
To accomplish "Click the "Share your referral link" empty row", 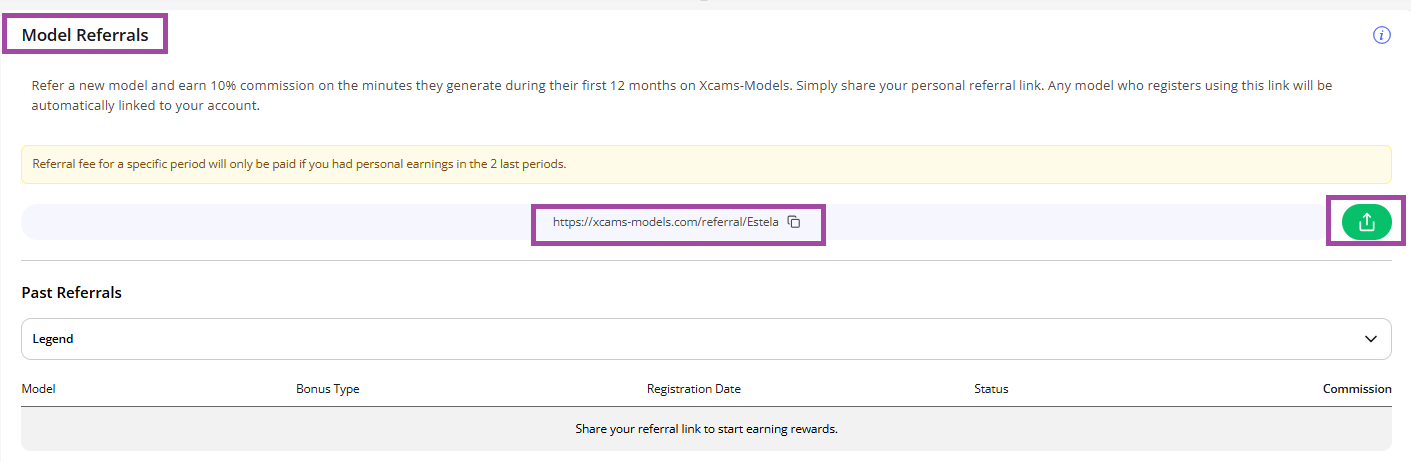I will coord(706,429).
